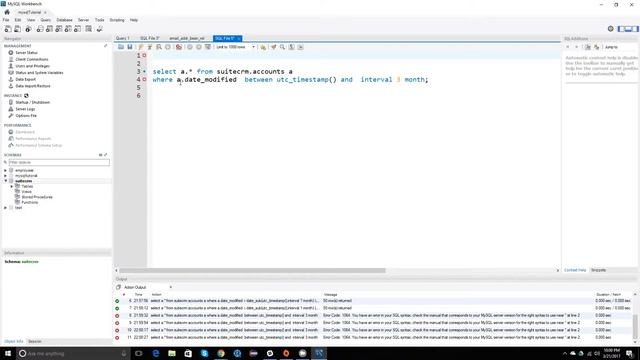Create a new table via the main toolbar icon
Viewport: 640px width, 360px height.
tap(49, 29)
